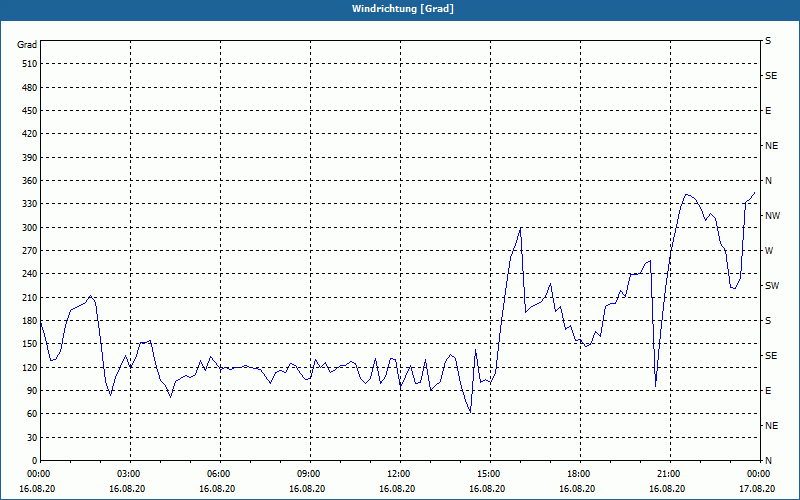Select the 0 y-axis value

click(x=34, y=461)
